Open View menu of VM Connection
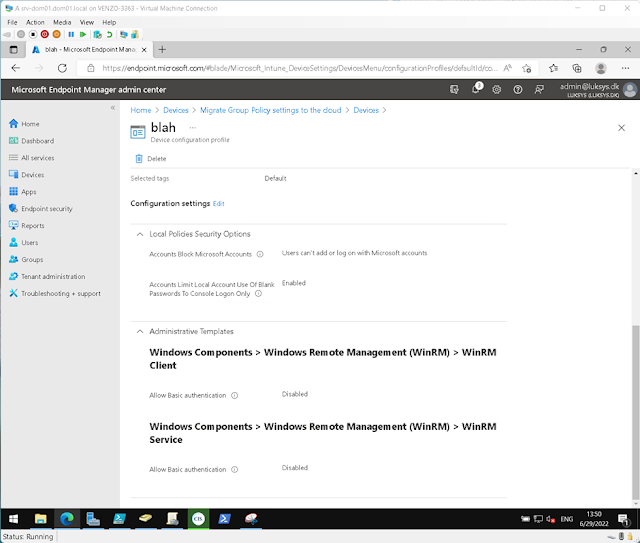640x543 pixels. point(87,22)
